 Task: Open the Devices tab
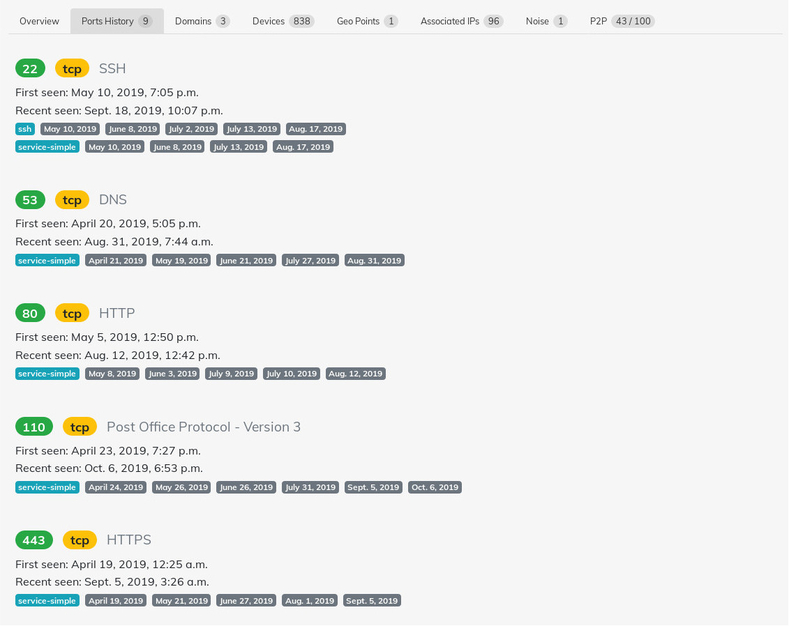pos(283,21)
